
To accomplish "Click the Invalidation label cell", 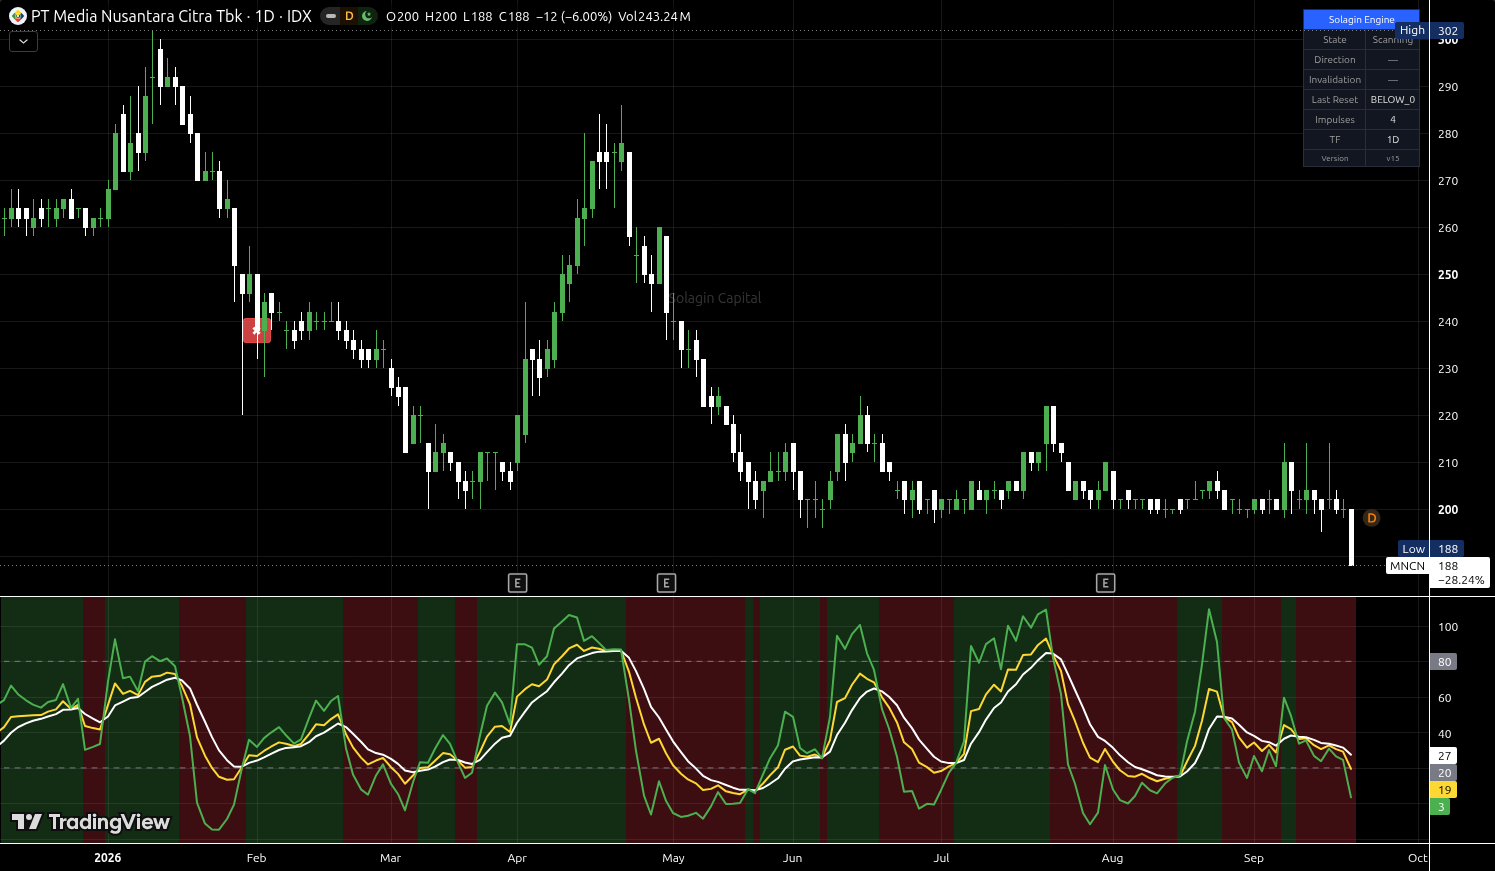I will 1334,80.
